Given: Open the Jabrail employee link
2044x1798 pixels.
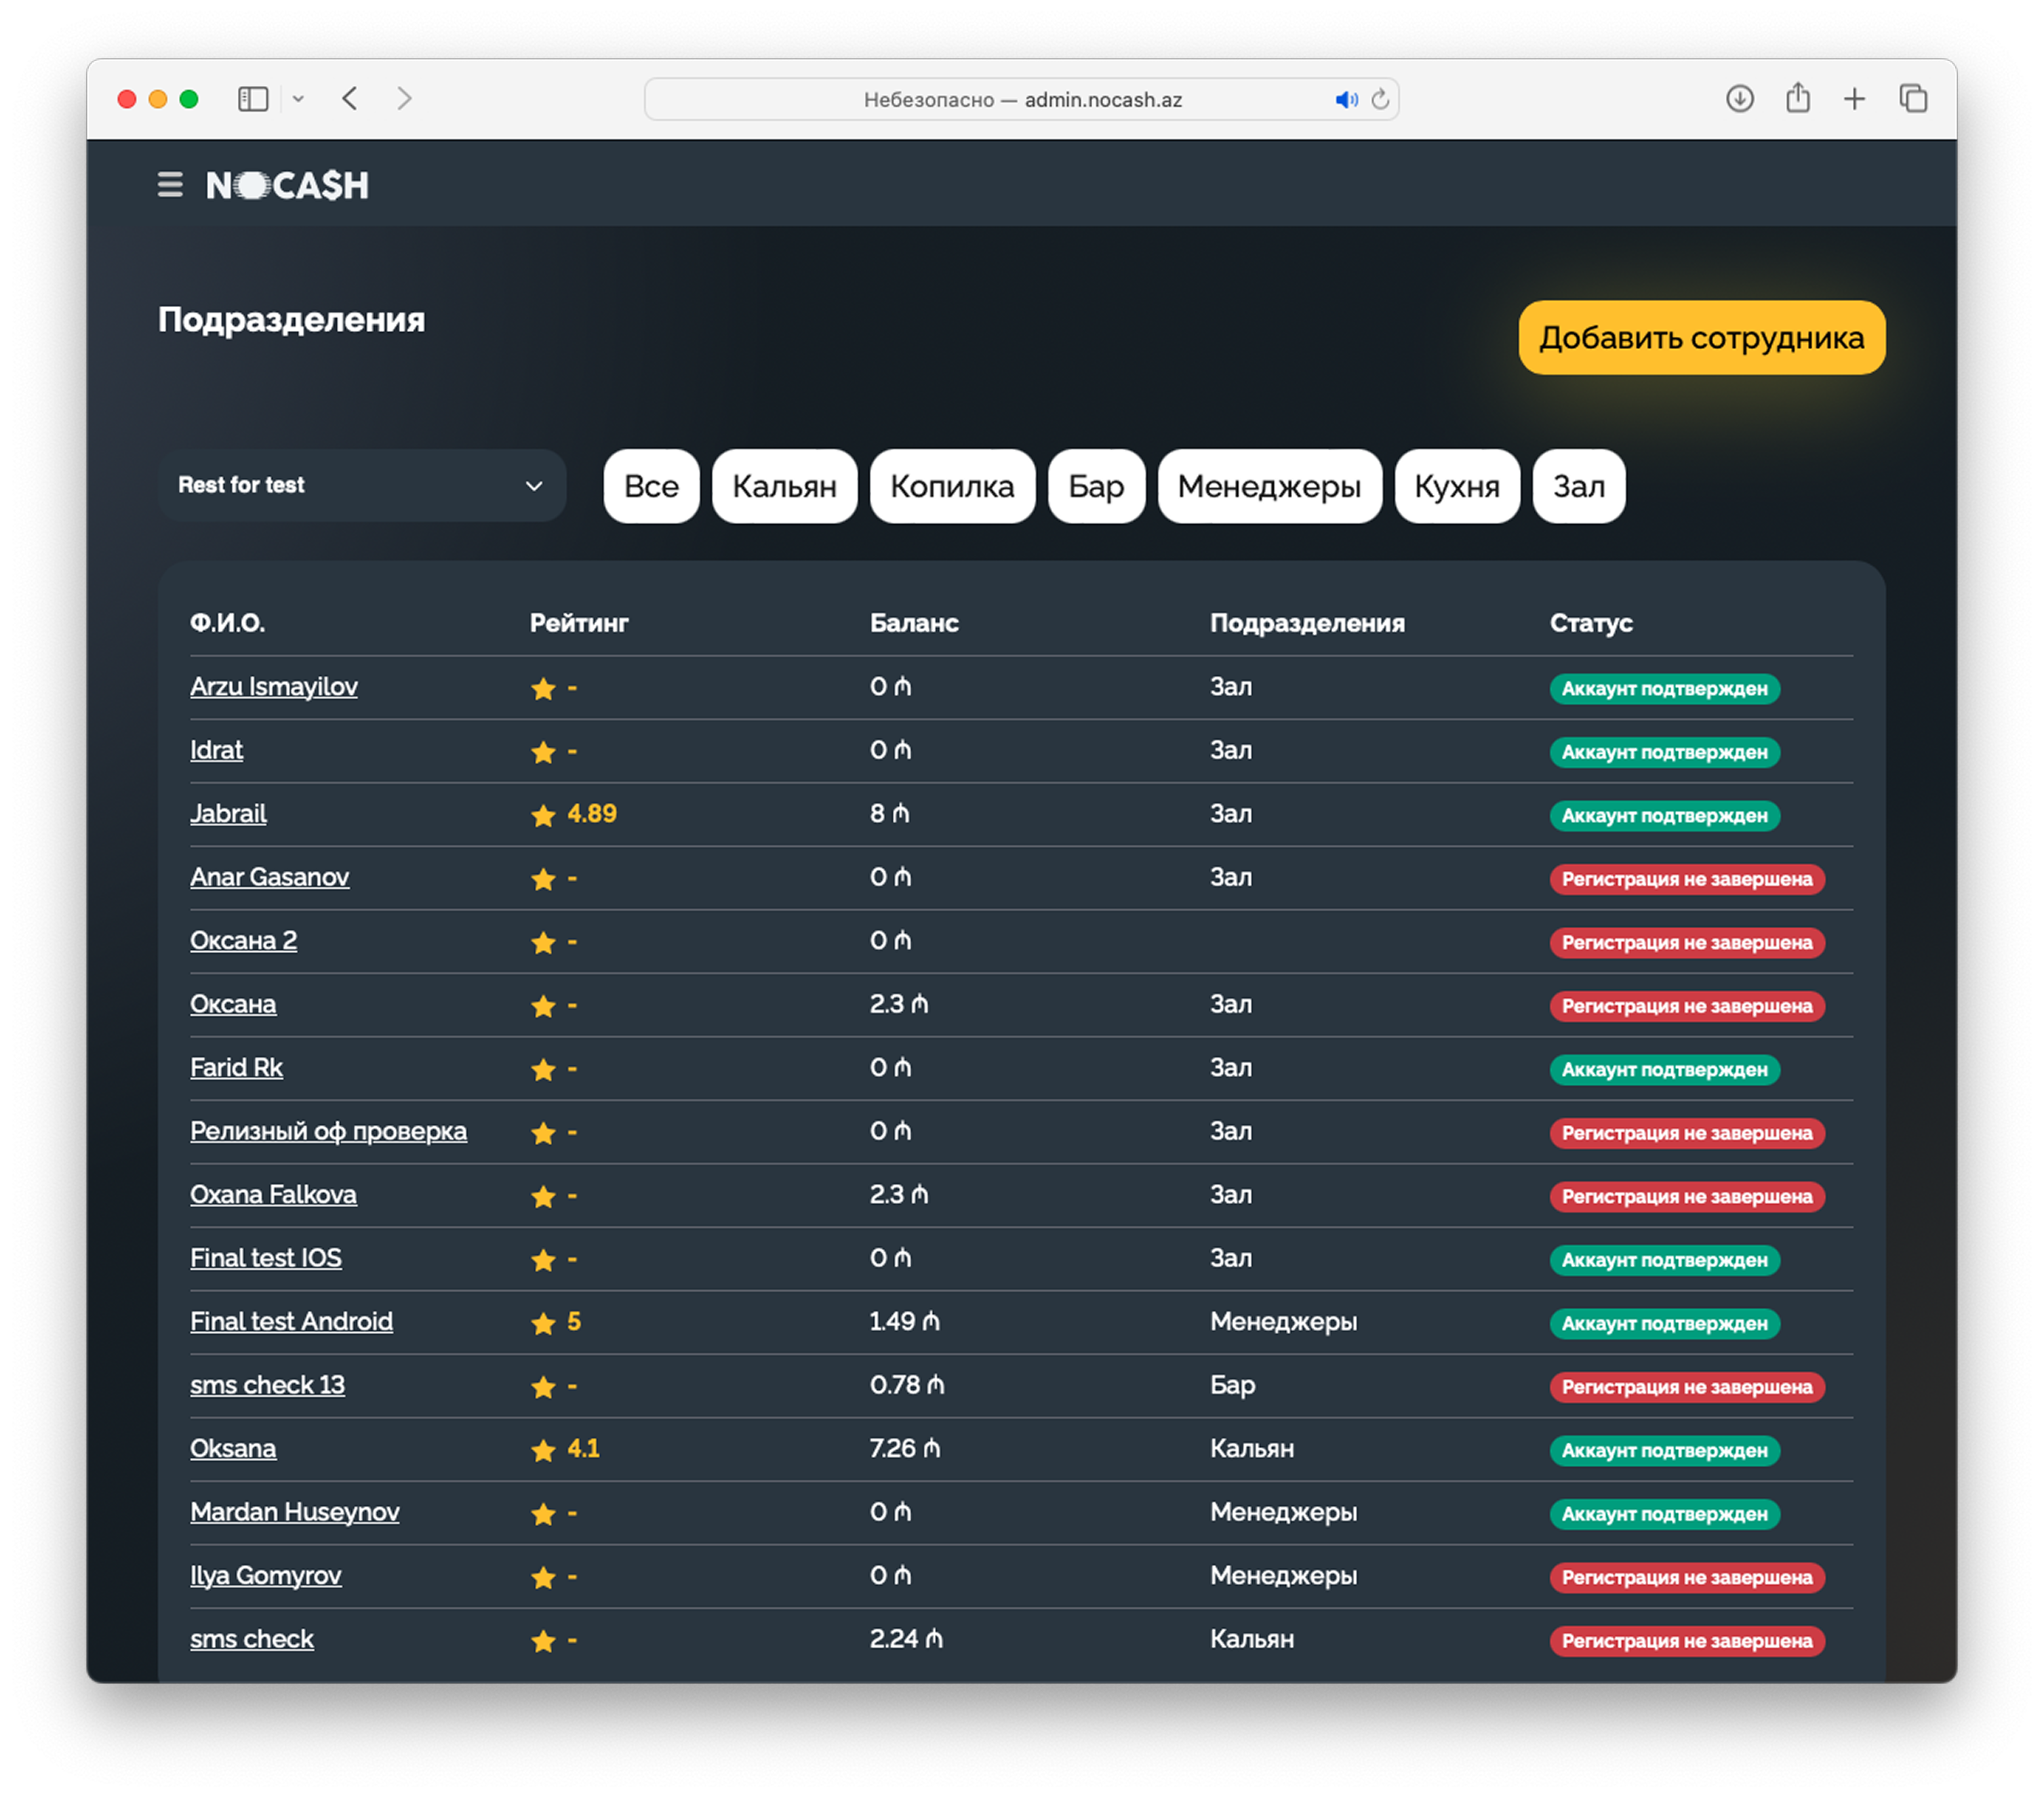Looking at the screenshot, I should pos(228,814).
